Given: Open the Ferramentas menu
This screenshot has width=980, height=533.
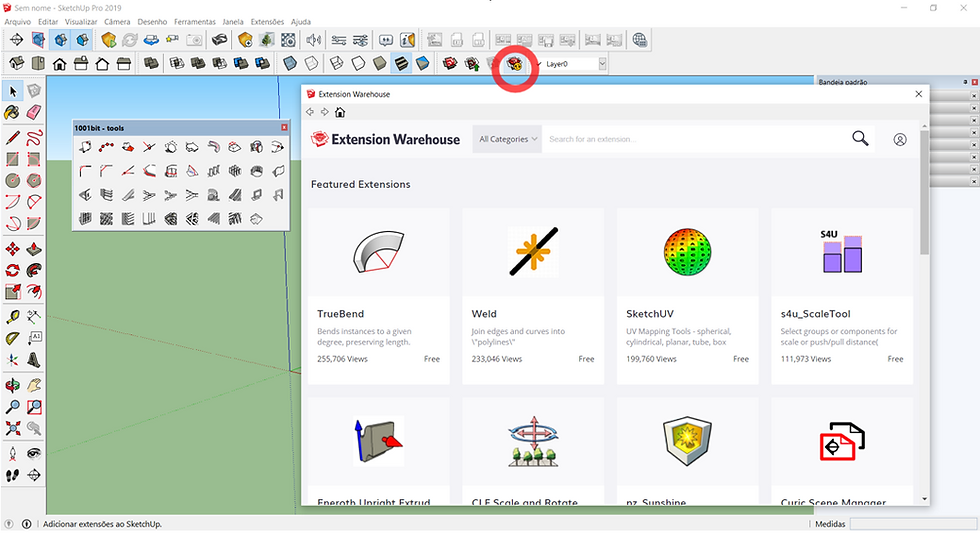Looking at the screenshot, I should [x=195, y=22].
